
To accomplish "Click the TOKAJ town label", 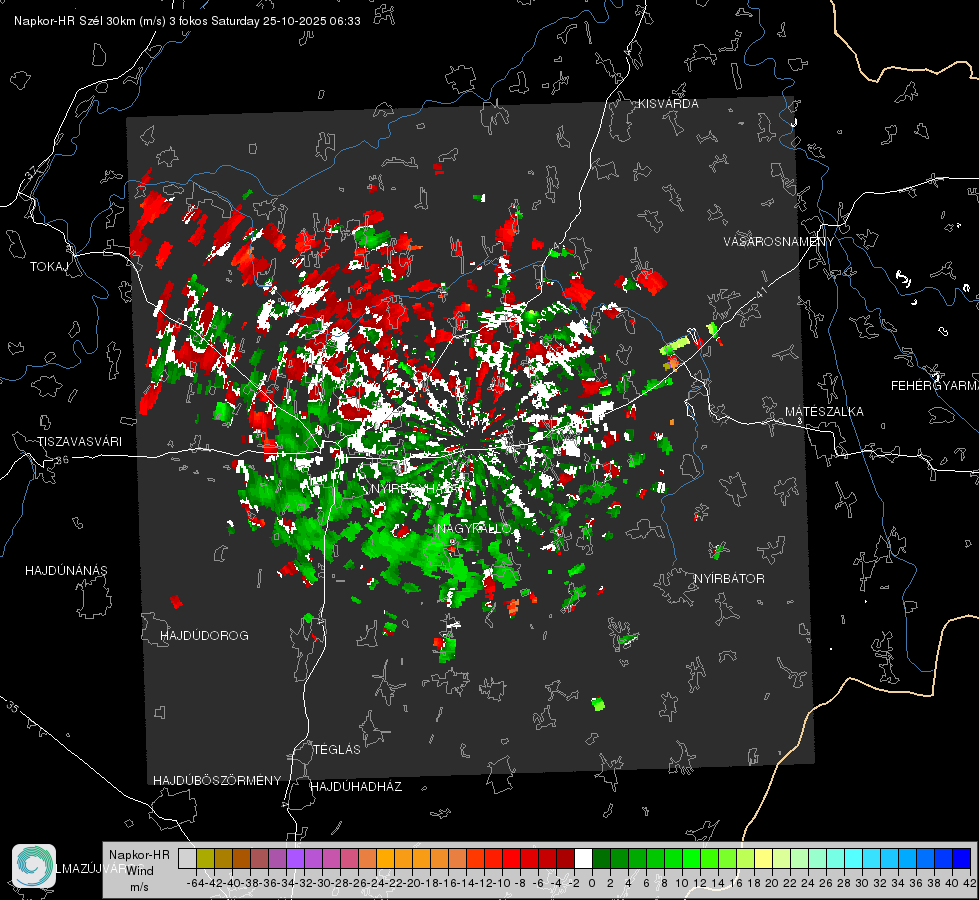I will click(x=49, y=267).
